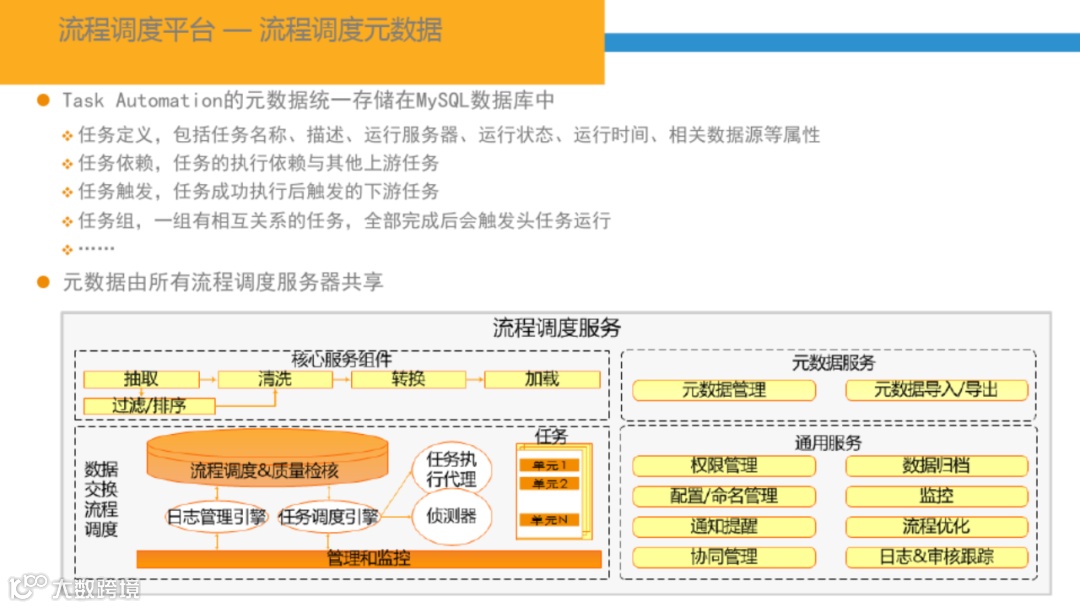Click the slide title 流程调度平台 — 流程调度元数据
The width and height of the screenshot is (1080, 608).
tap(250, 30)
